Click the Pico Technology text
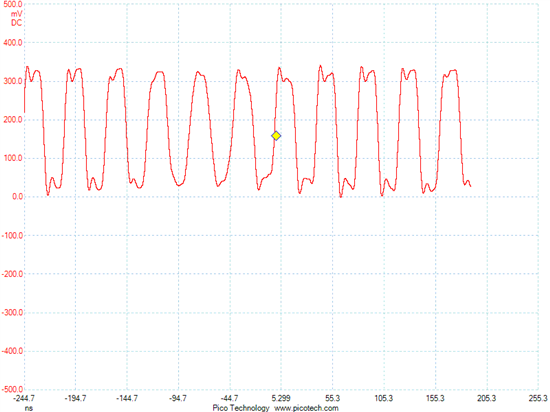The width and height of the screenshot is (550, 412). (x=241, y=408)
